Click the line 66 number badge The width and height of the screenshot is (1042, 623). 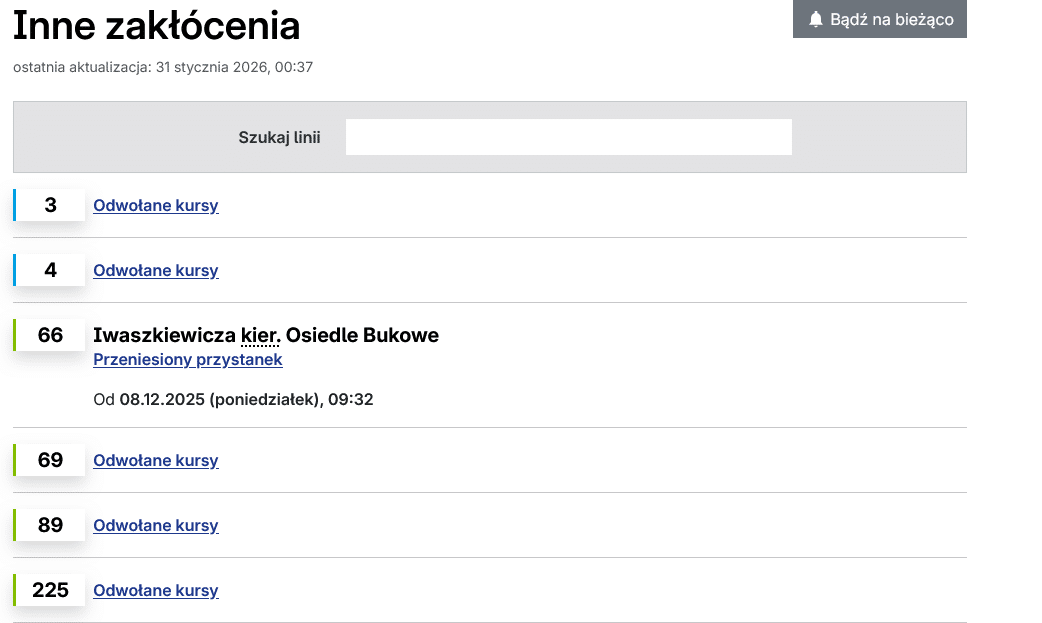[x=50, y=335]
